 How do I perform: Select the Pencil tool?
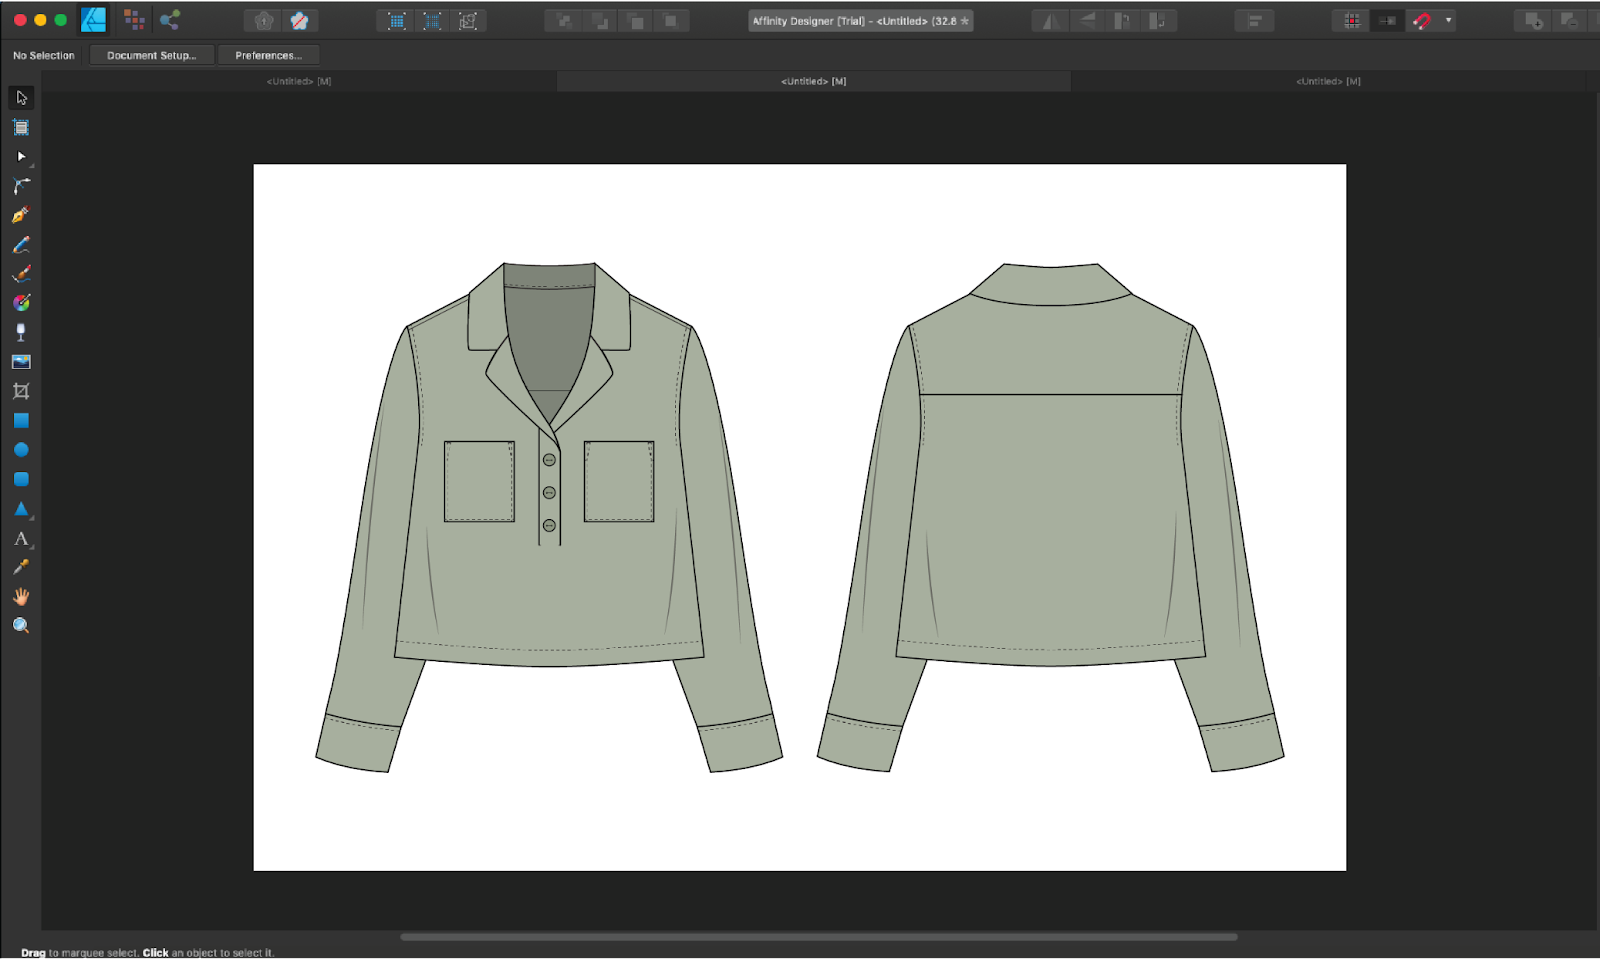point(21,245)
